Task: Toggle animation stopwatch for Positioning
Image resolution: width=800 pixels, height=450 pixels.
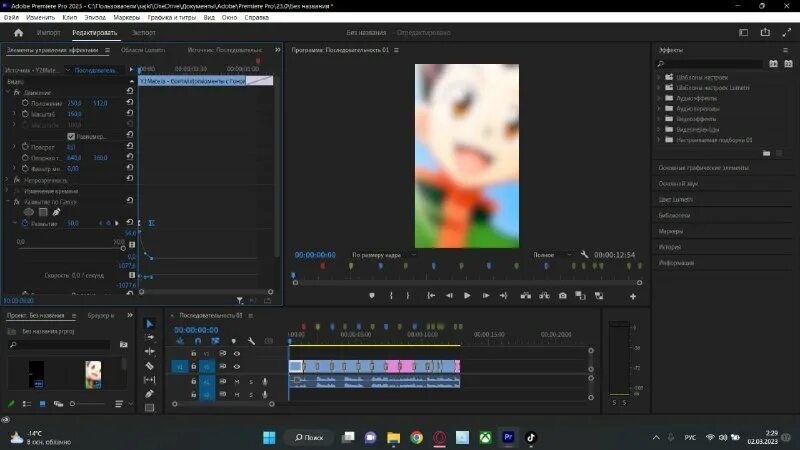Action: [x=25, y=103]
